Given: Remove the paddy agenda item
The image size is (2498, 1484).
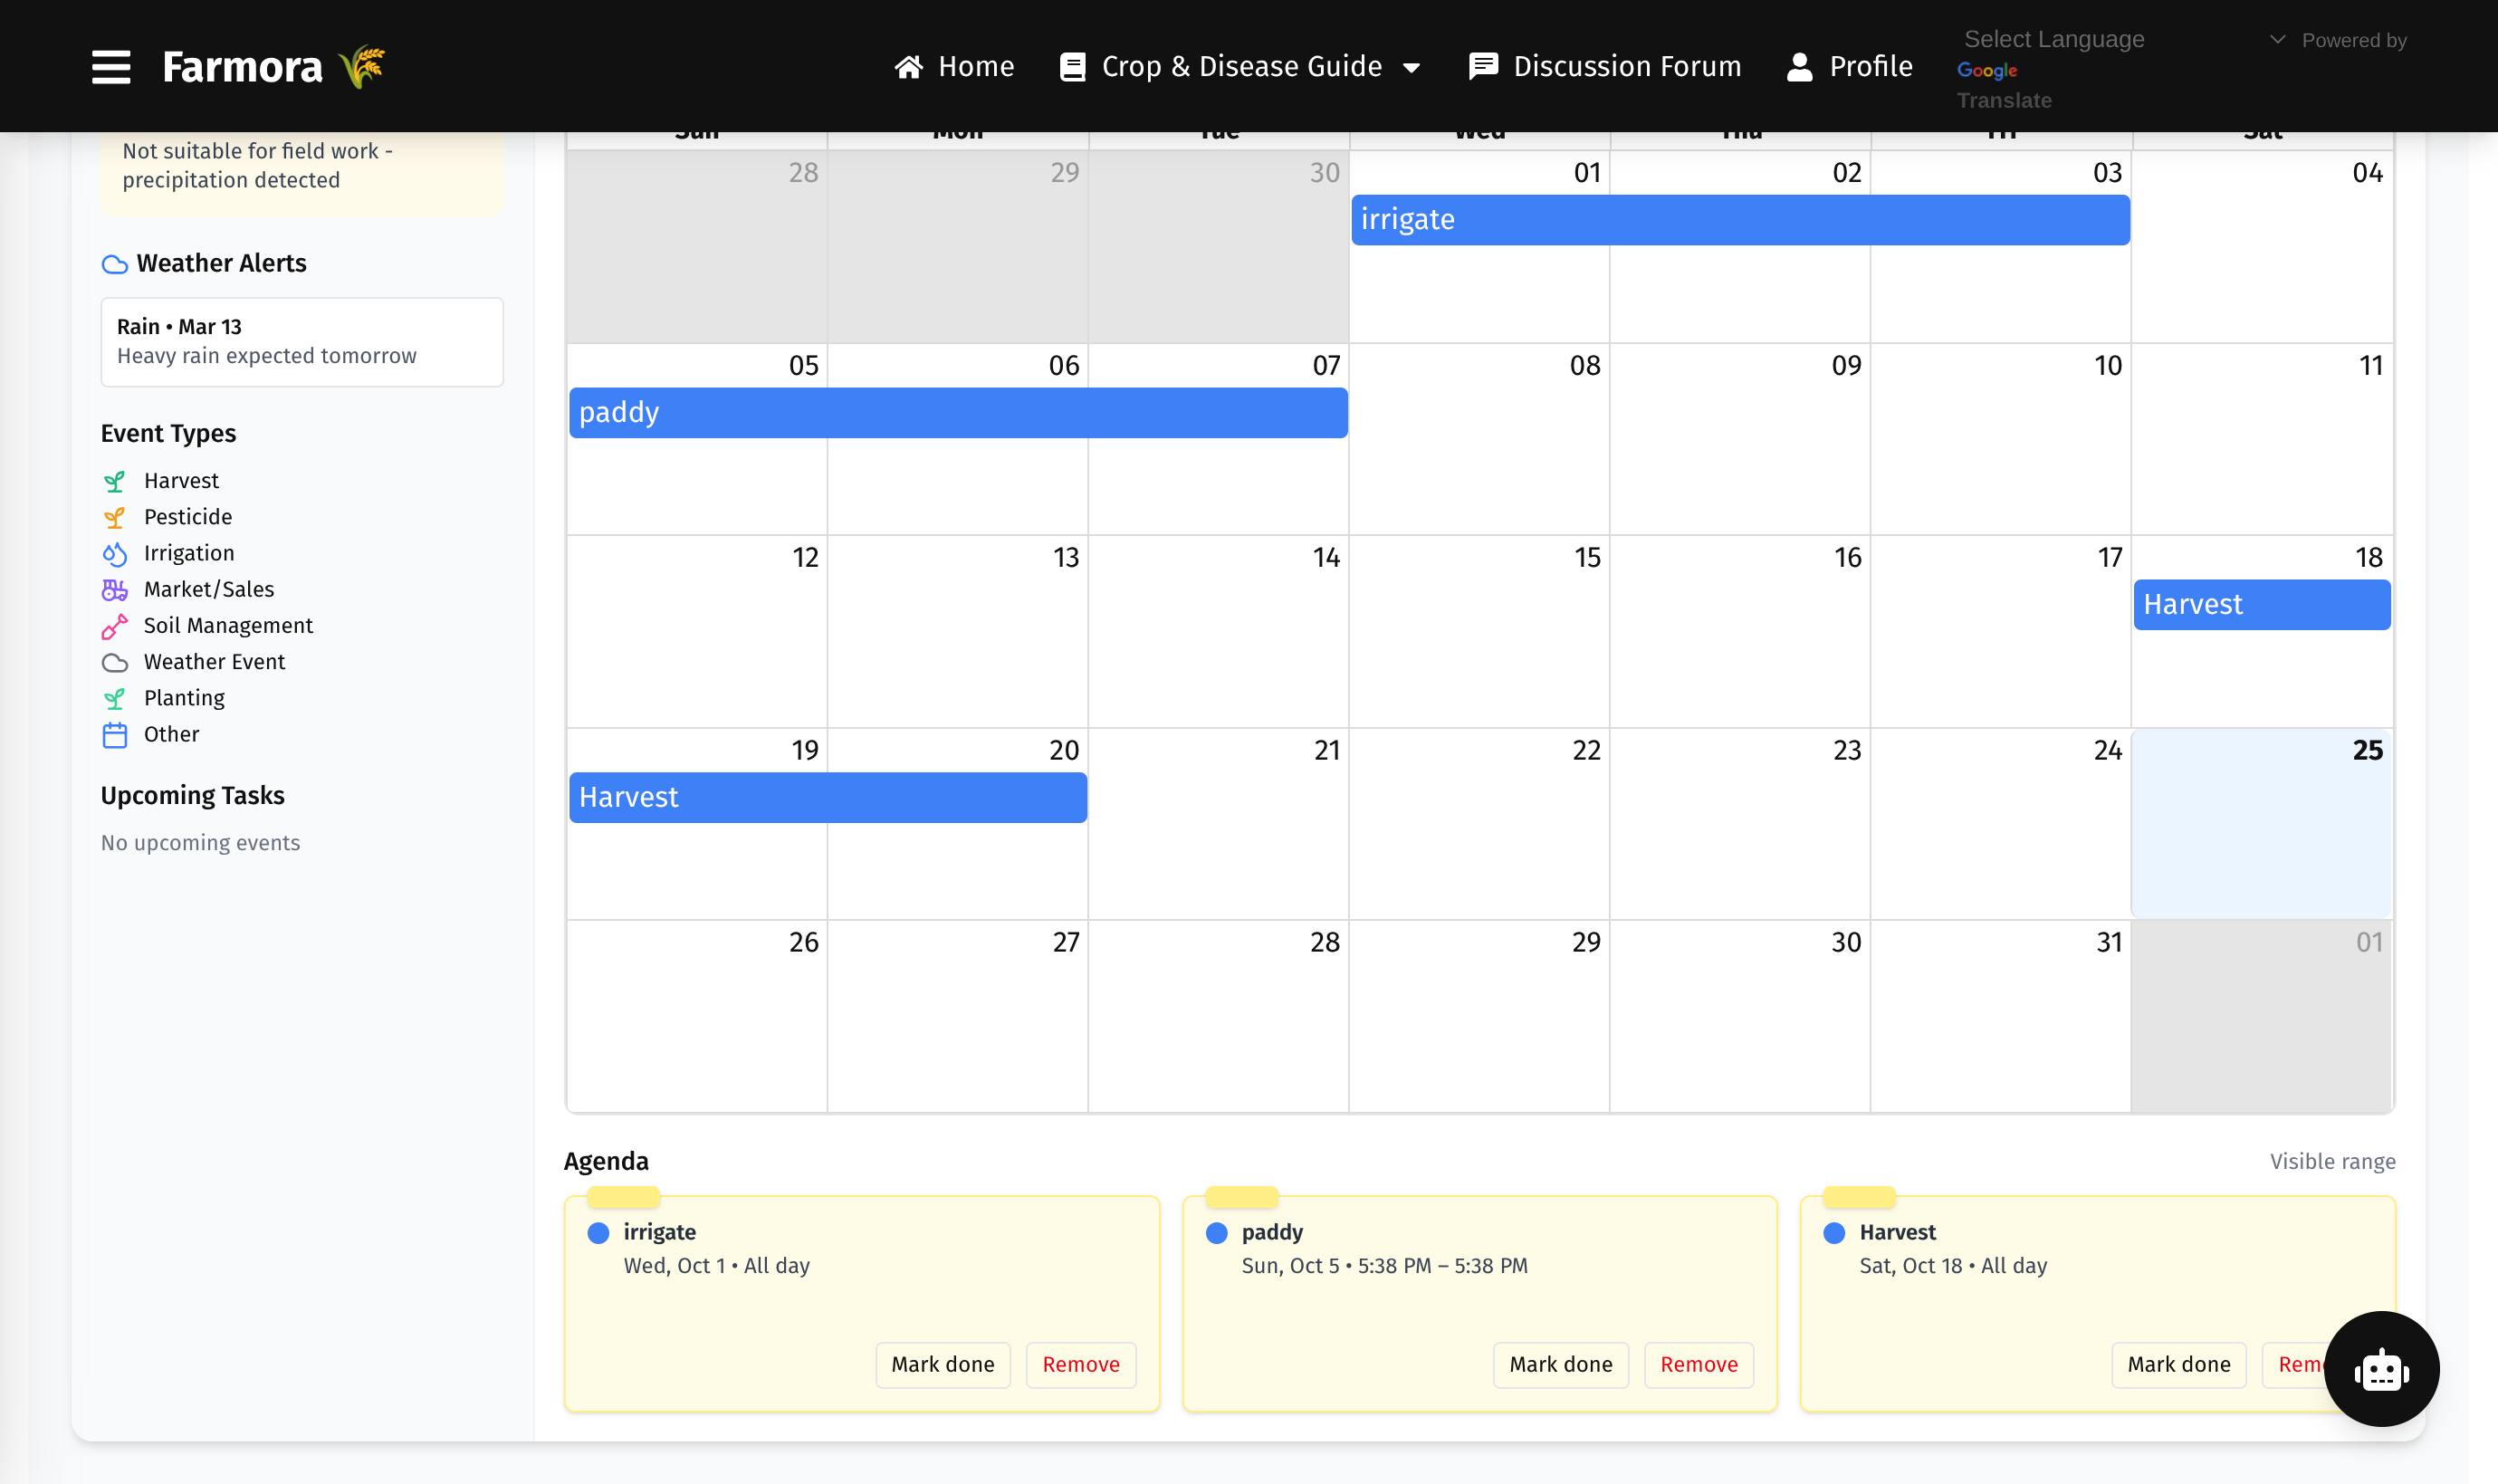Looking at the screenshot, I should point(1698,1364).
